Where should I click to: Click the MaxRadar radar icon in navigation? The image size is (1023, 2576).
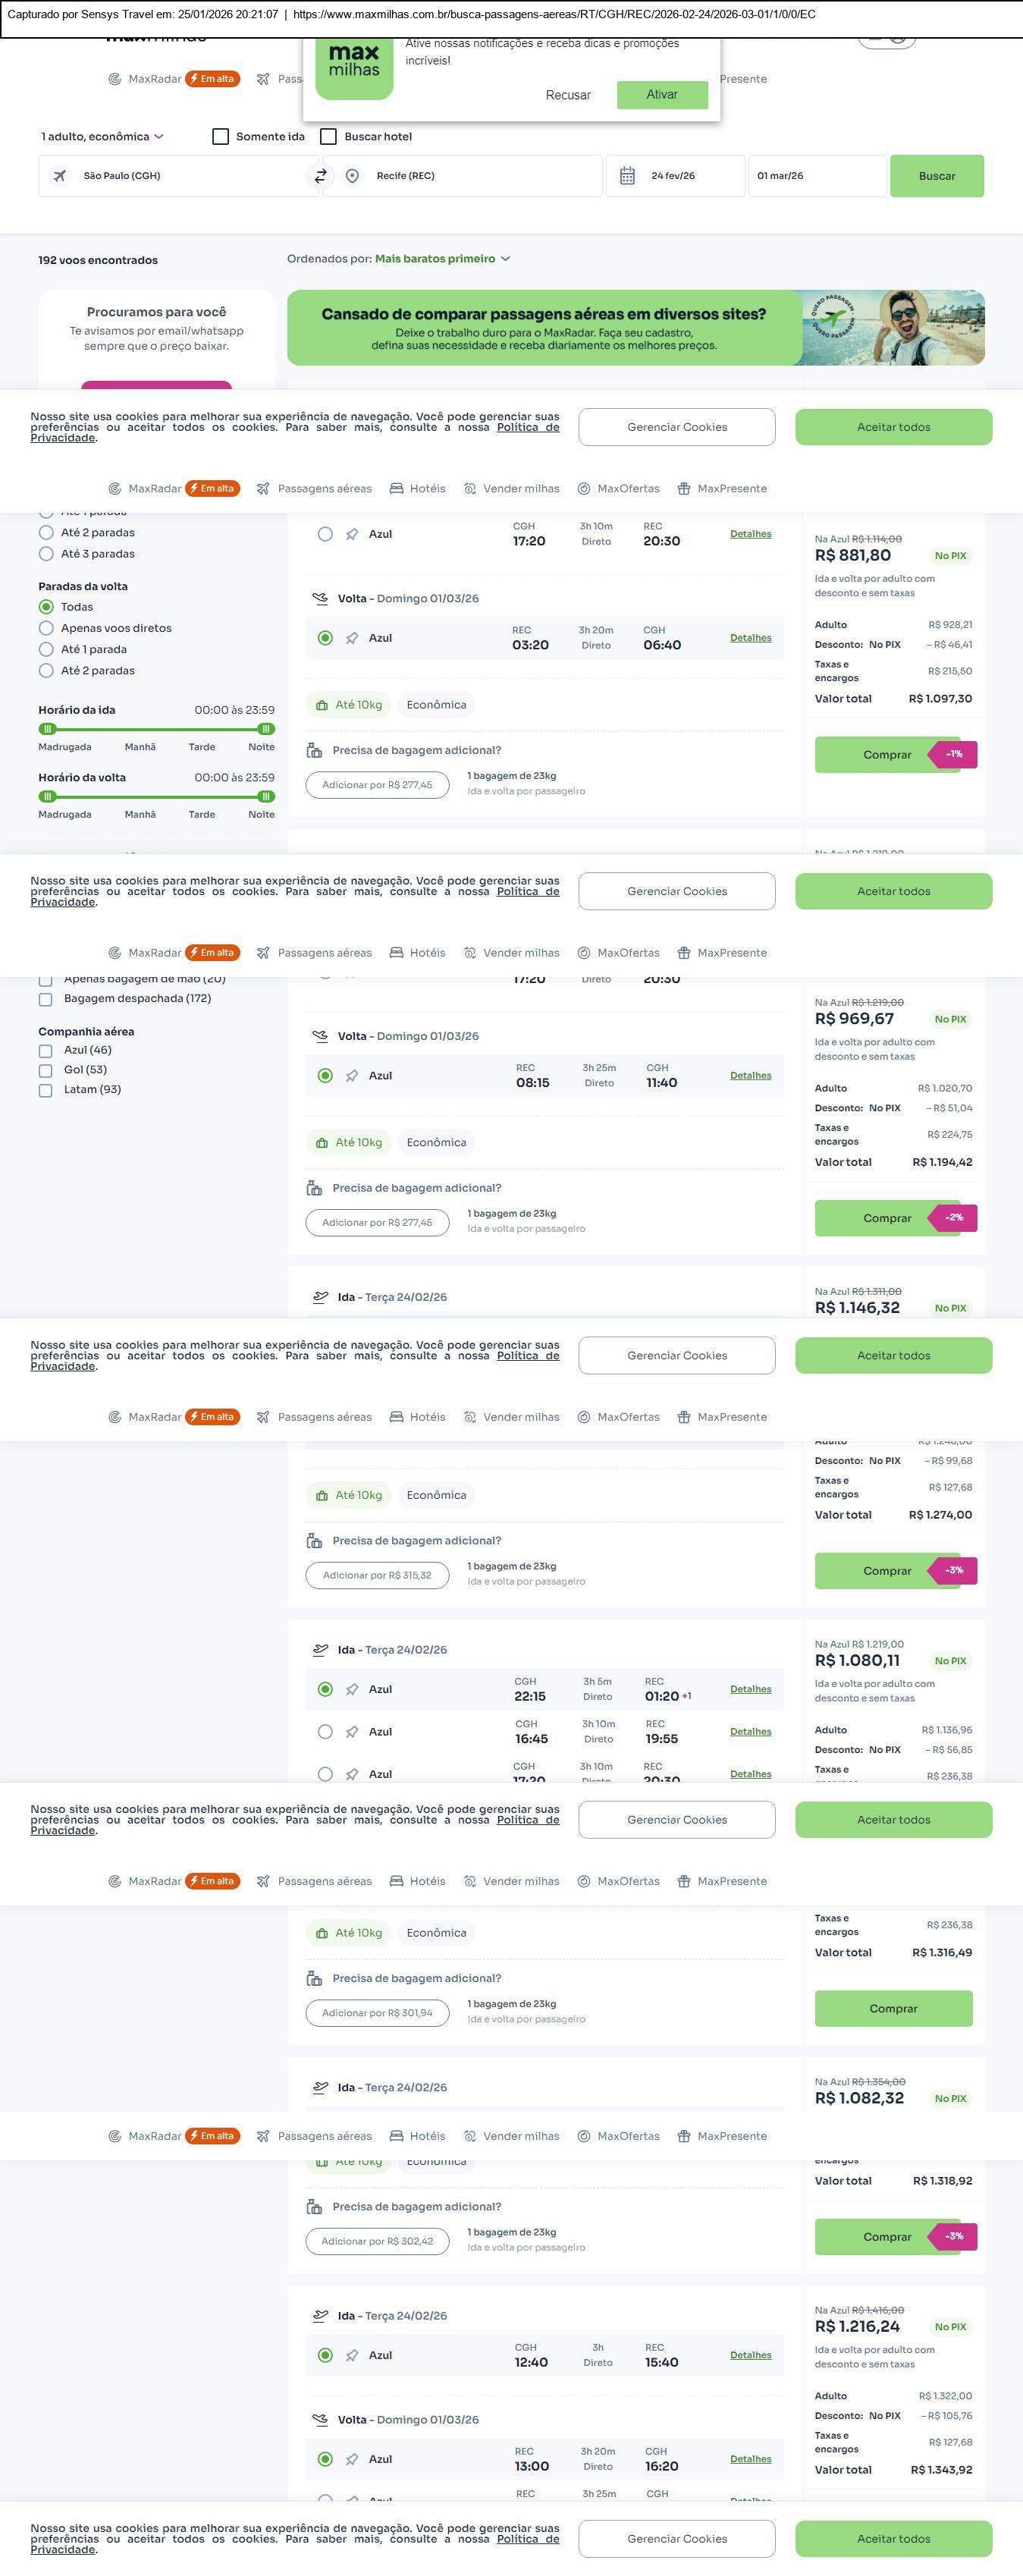click(x=115, y=489)
